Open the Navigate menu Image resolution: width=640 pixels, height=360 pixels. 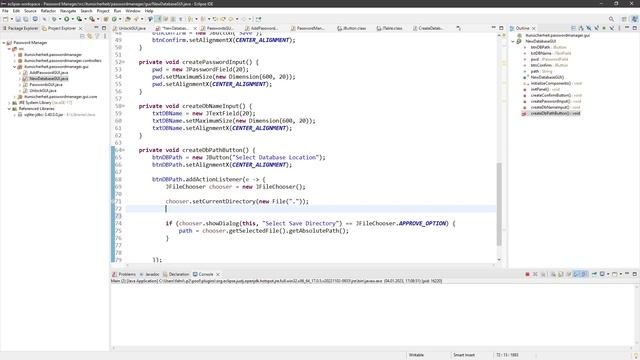(68, 11)
